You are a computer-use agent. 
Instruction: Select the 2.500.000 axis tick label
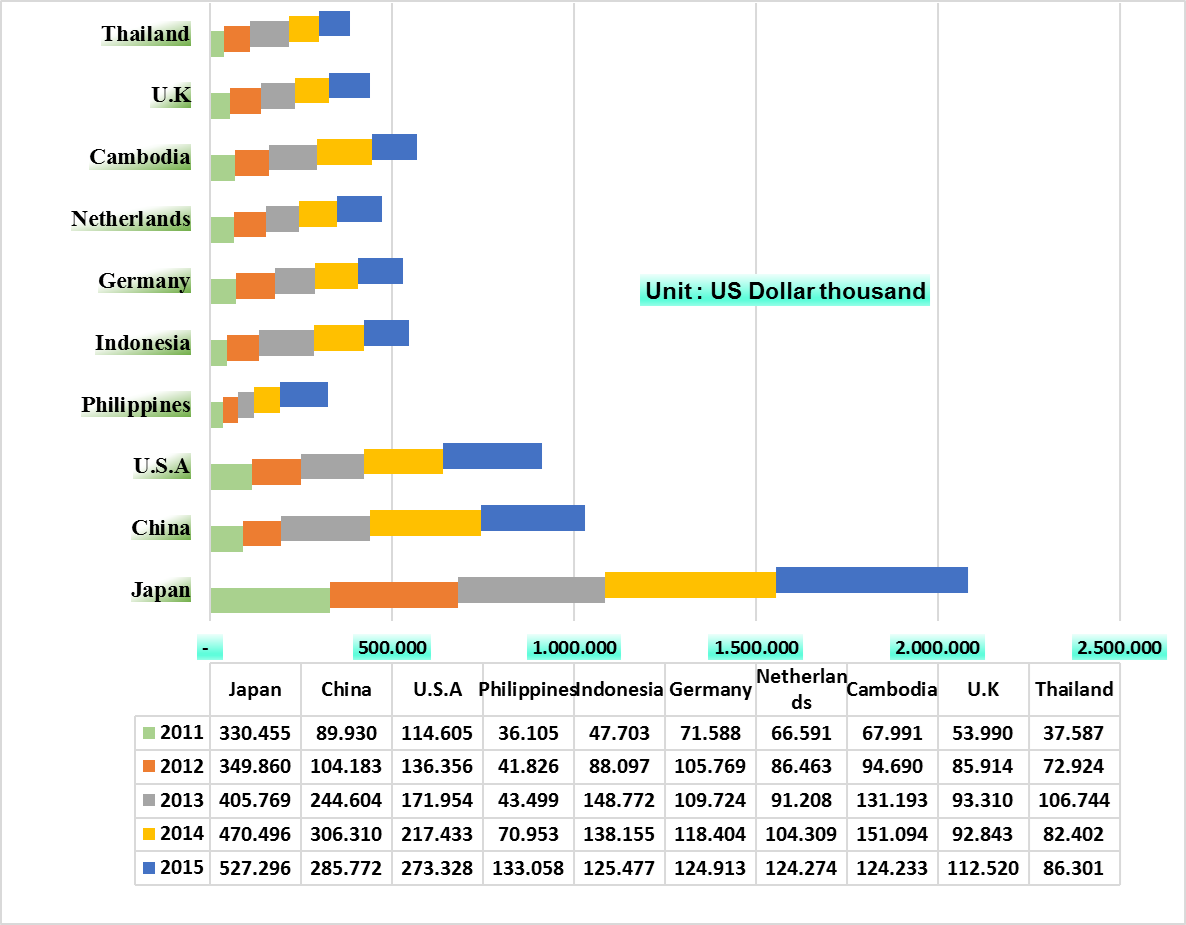coord(1119,648)
